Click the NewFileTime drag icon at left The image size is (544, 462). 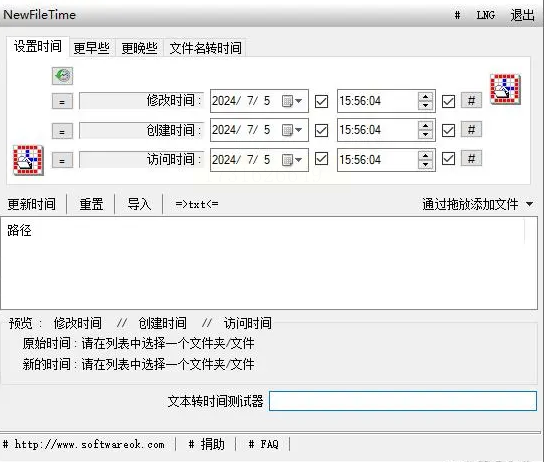point(28,160)
